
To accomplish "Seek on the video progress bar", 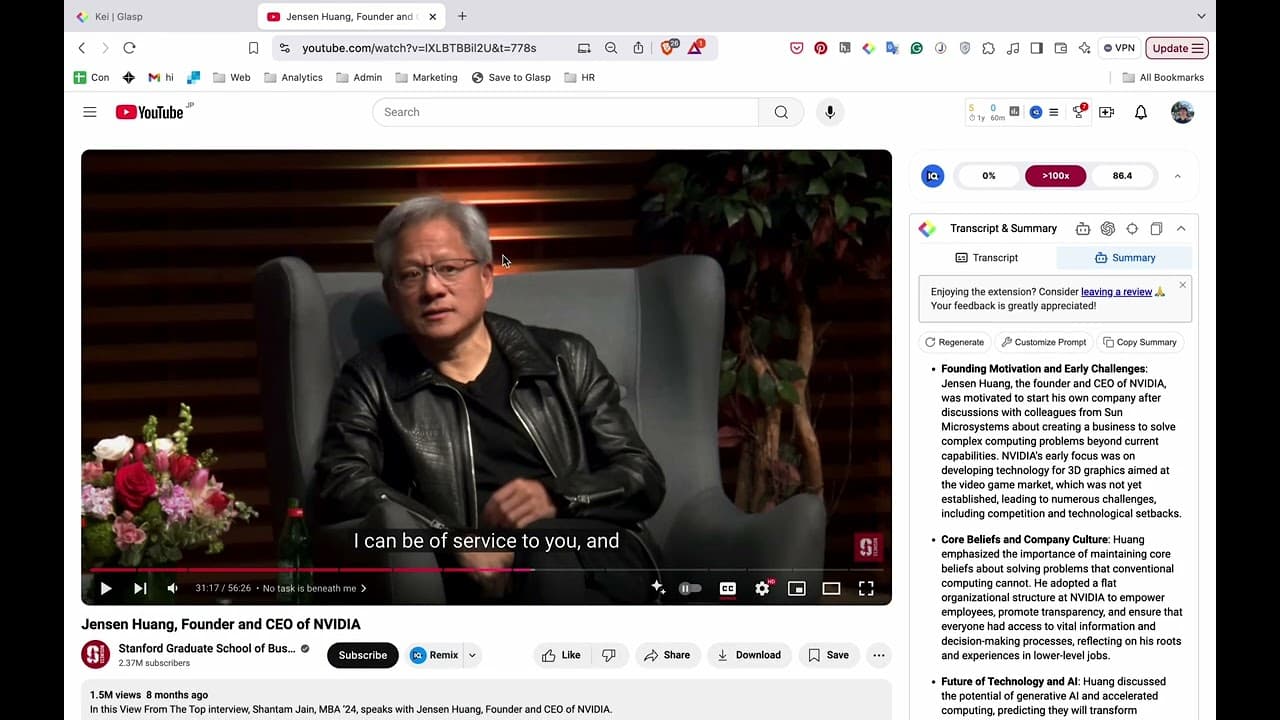I will pyautogui.click(x=486, y=569).
